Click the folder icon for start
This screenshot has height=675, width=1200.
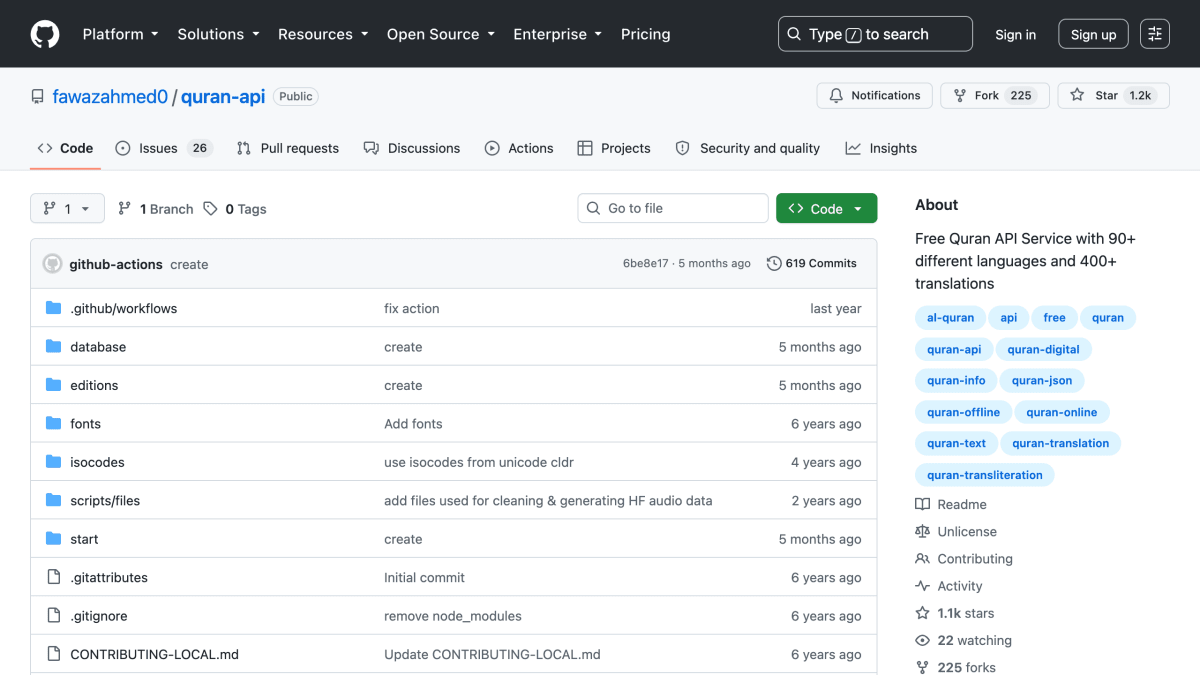54,539
